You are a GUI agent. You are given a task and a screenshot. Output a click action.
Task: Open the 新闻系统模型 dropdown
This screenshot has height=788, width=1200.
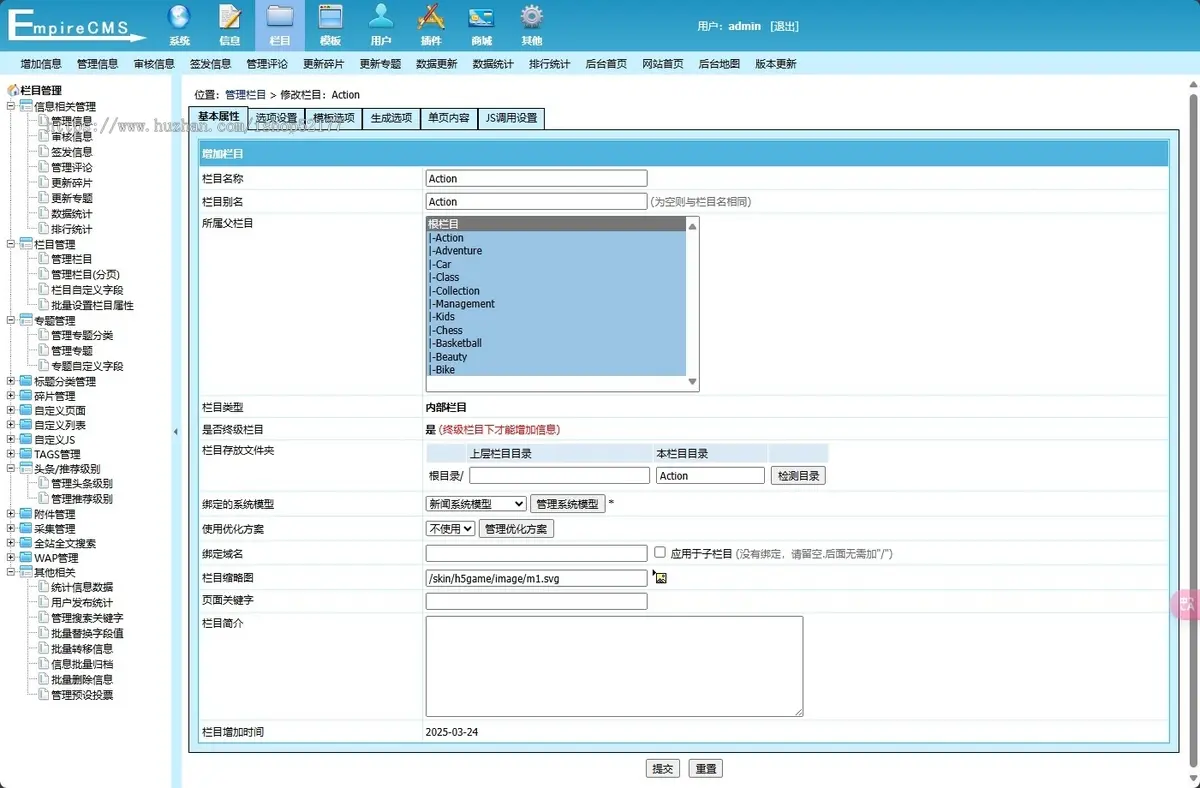click(476, 504)
